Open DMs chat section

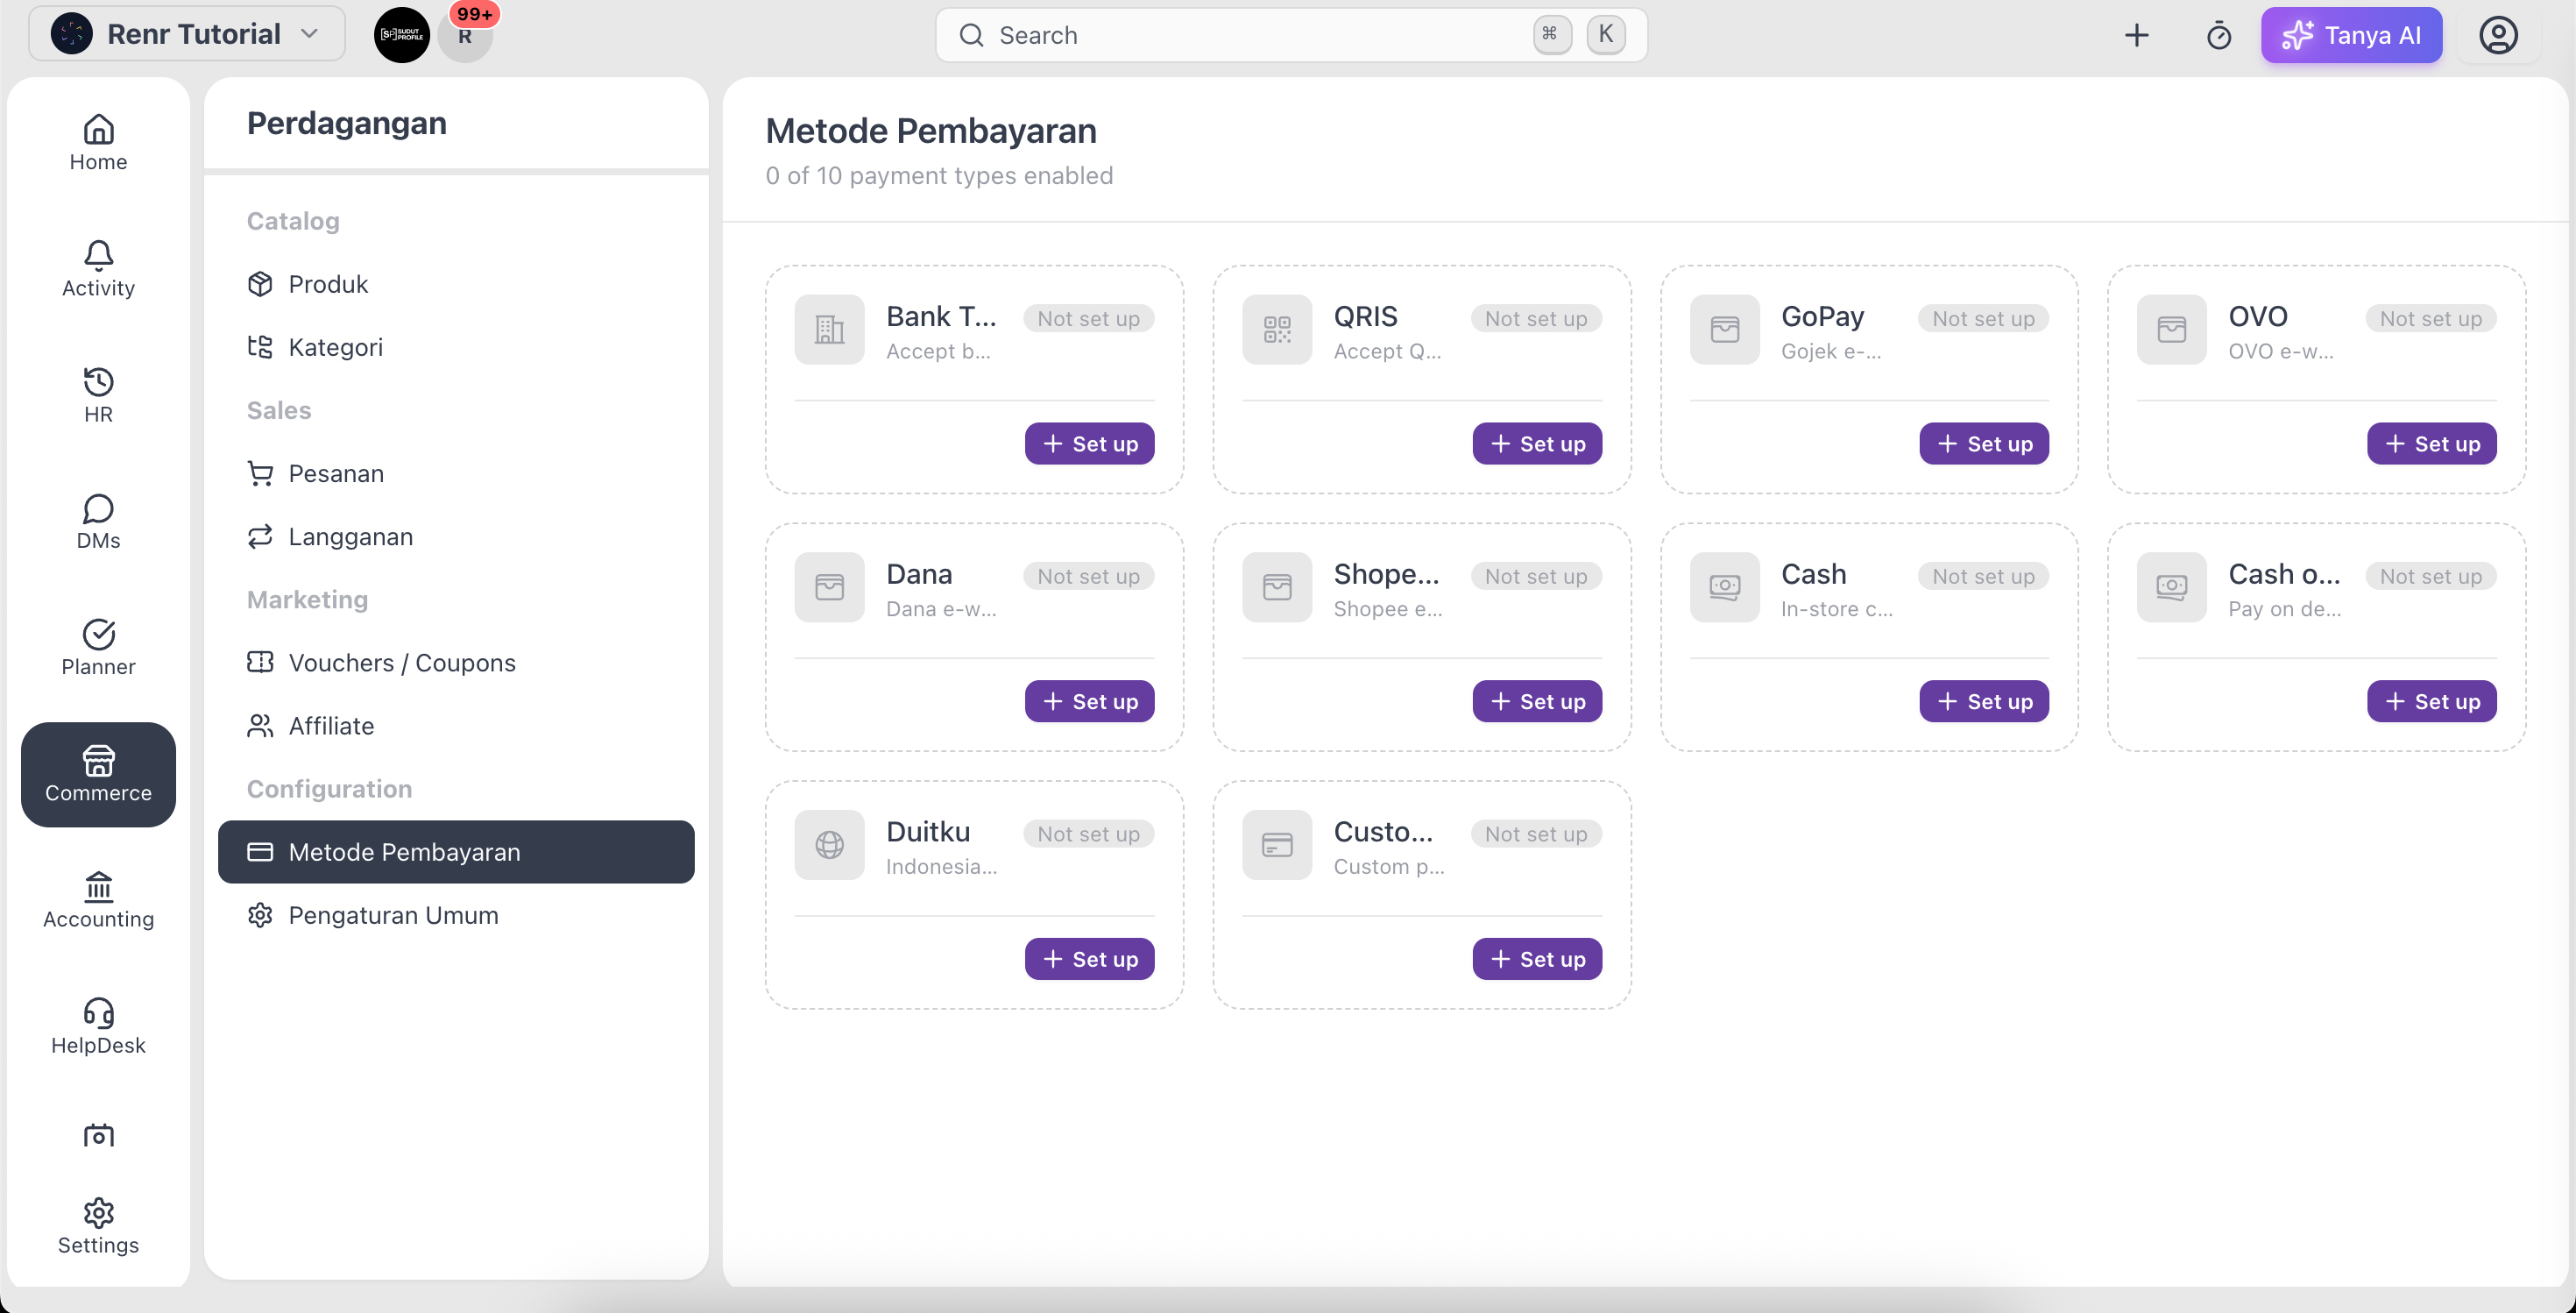[x=98, y=521]
